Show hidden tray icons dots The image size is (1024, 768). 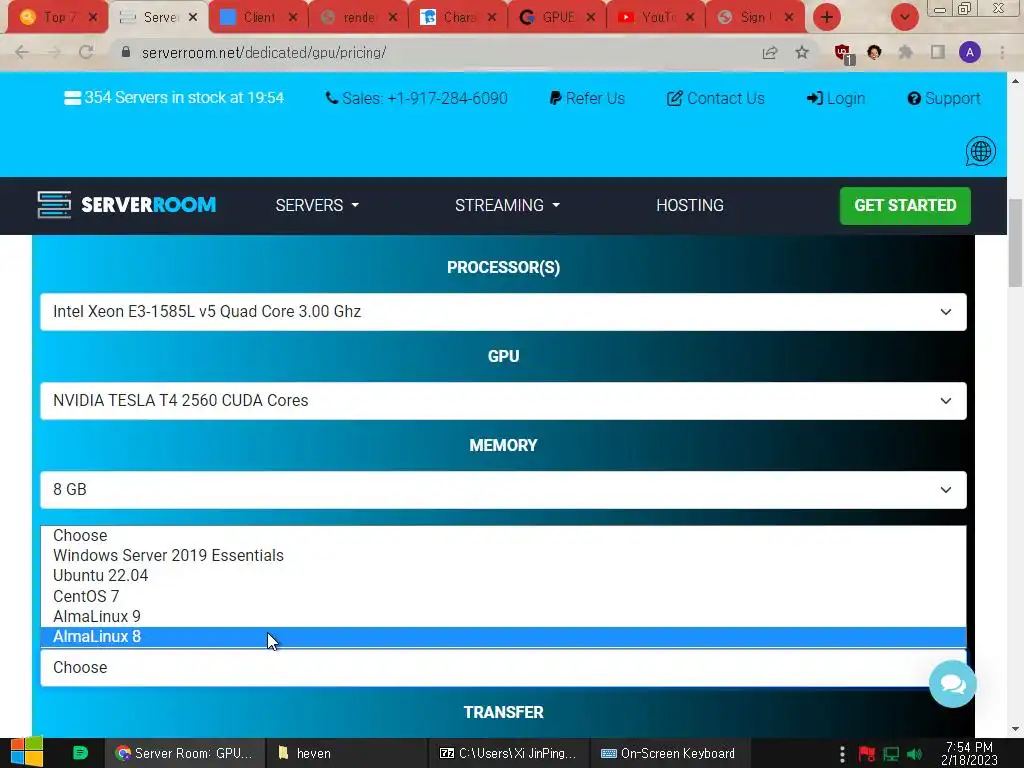pos(842,754)
